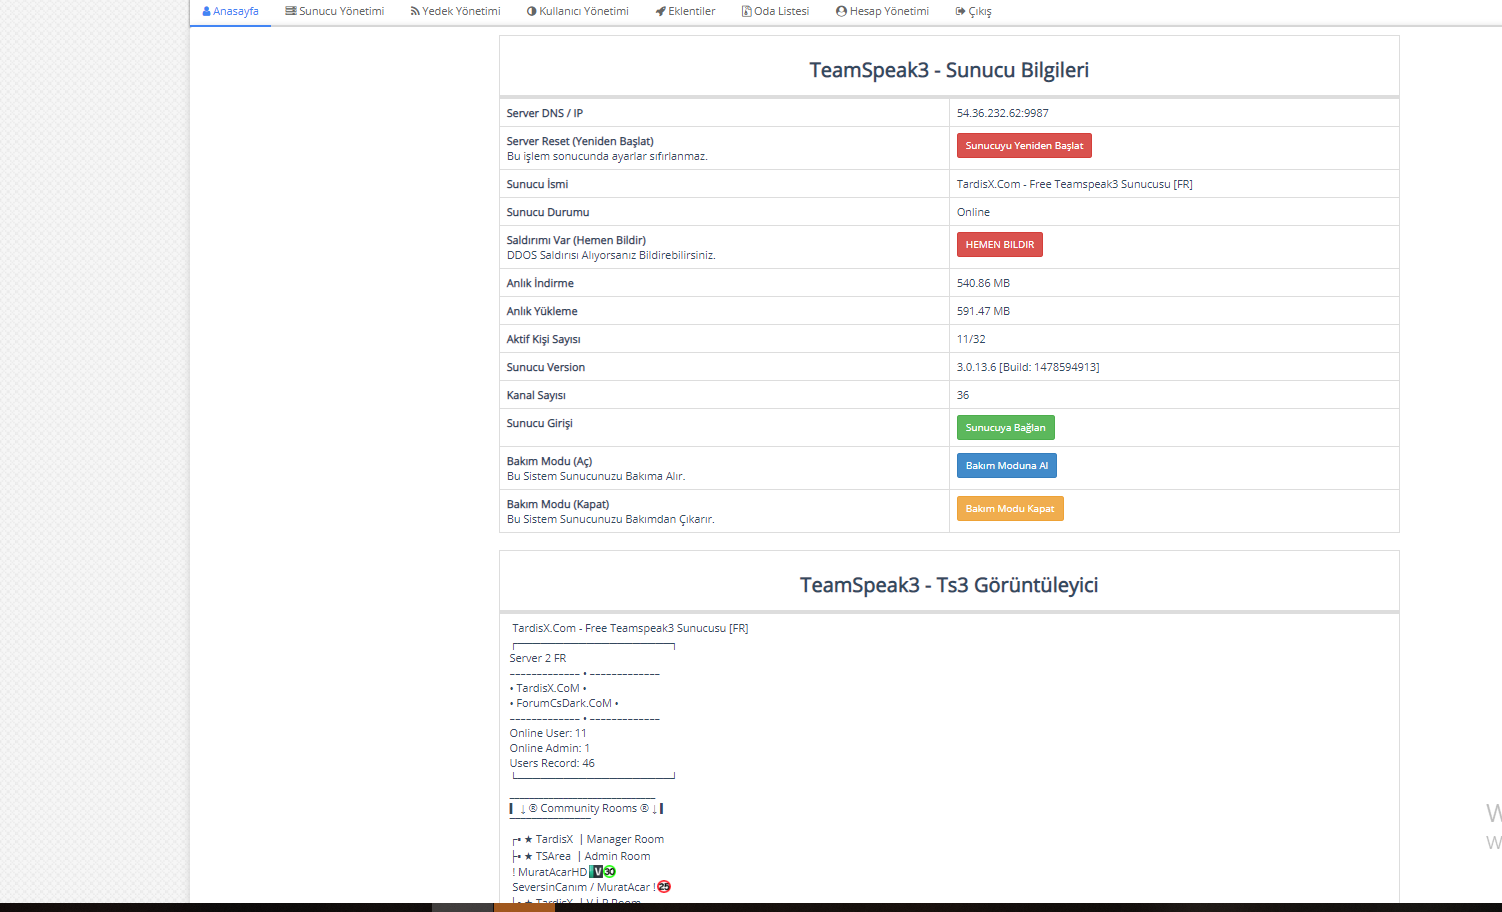The height and width of the screenshot is (912, 1502).
Task: Click the Anlık Yükleme label
Action: 542,311
